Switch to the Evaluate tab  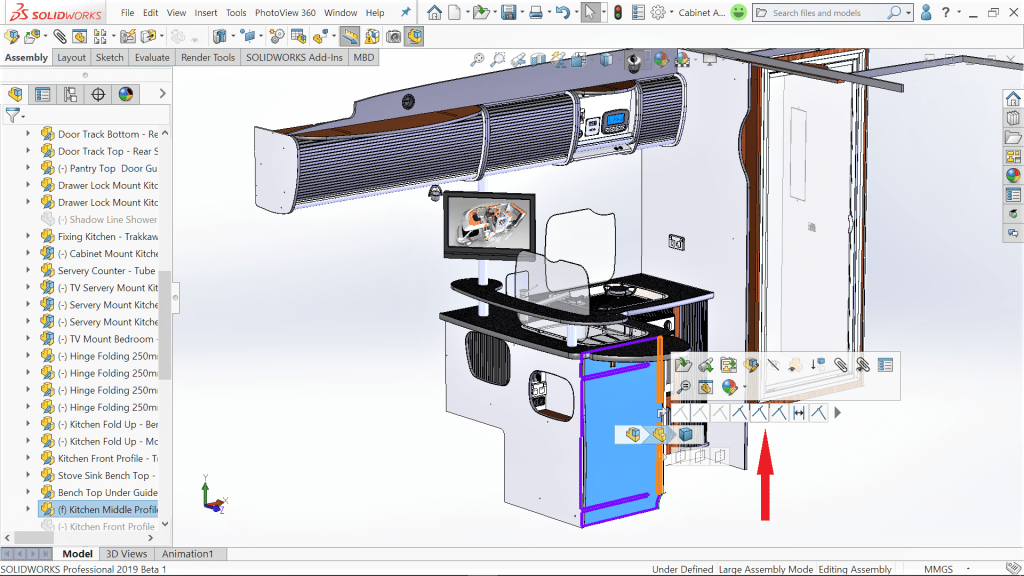(x=152, y=57)
